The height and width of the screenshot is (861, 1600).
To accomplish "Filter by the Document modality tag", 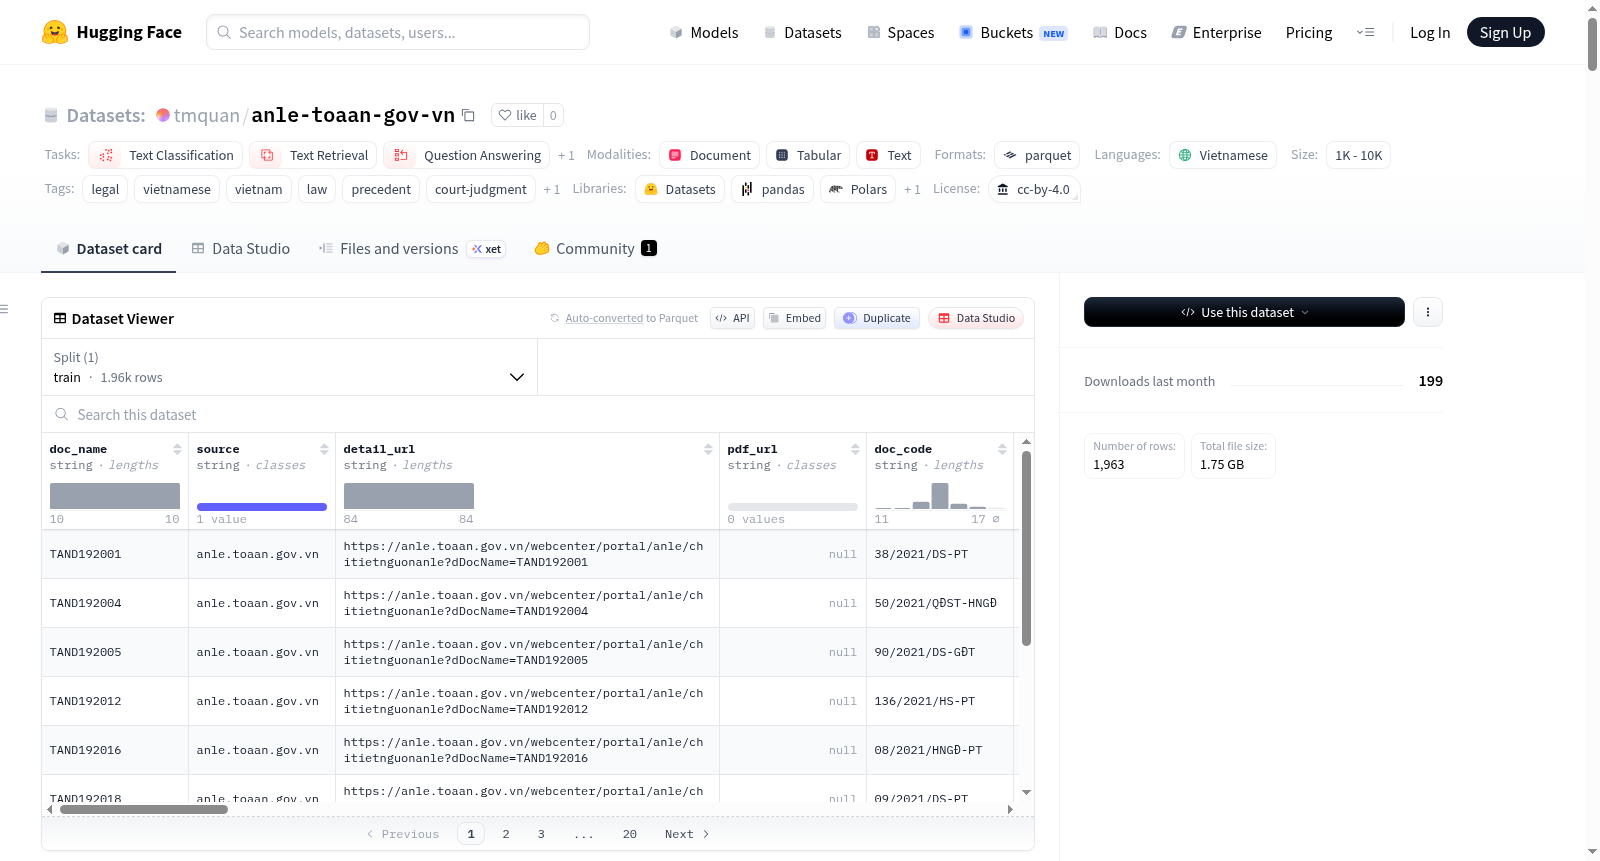I will point(709,155).
